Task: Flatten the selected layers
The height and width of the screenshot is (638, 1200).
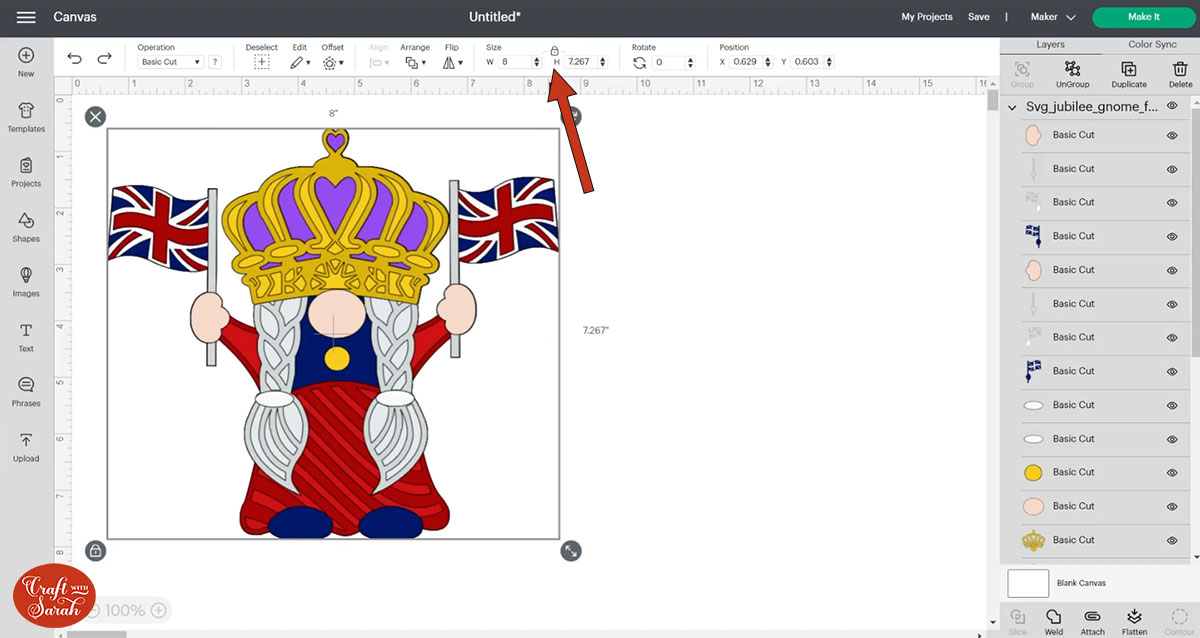Action: coord(1134,620)
